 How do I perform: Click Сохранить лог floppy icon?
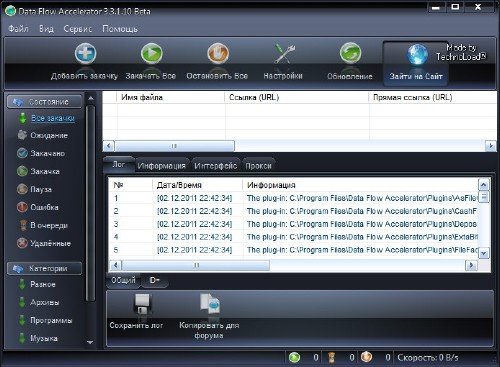coord(143,303)
